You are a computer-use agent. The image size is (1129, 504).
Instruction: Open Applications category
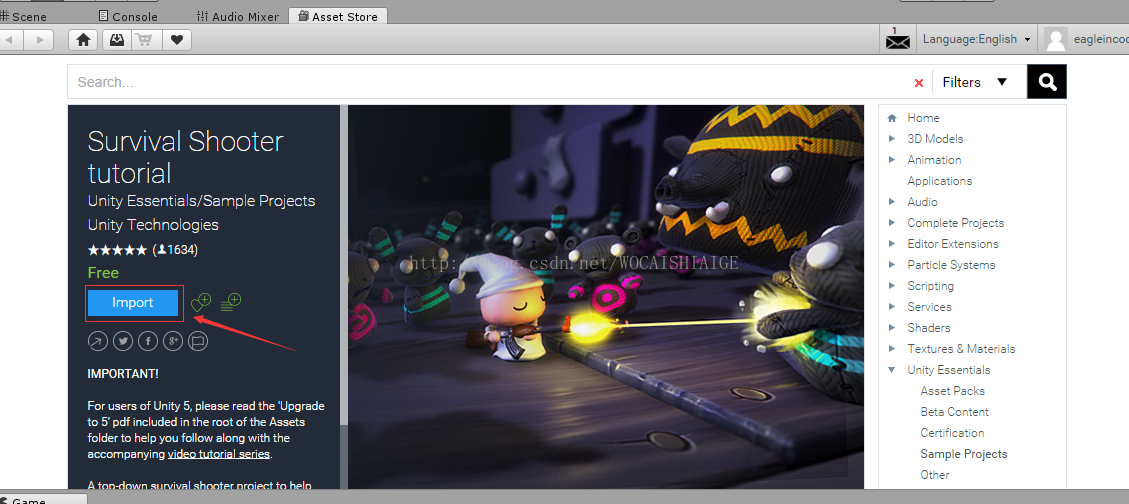tap(940, 181)
